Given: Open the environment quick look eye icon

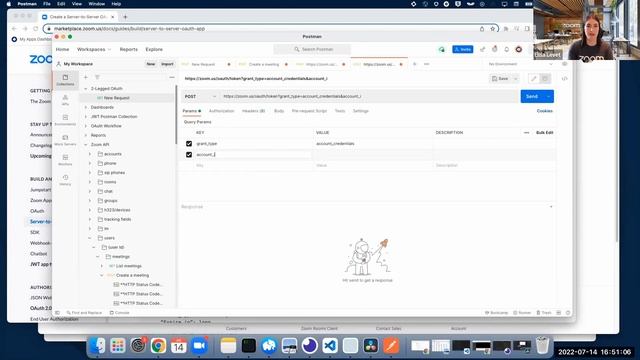Looking at the screenshot, I should [564, 64].
